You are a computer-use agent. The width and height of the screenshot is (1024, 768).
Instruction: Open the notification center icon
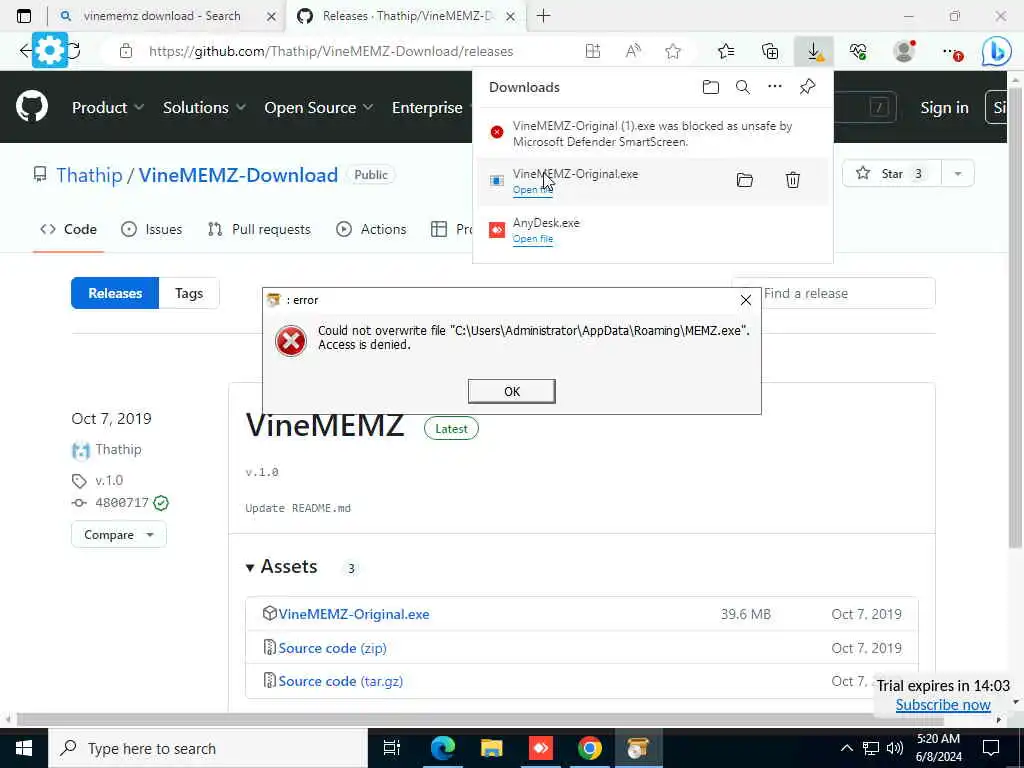pos(991,748)
